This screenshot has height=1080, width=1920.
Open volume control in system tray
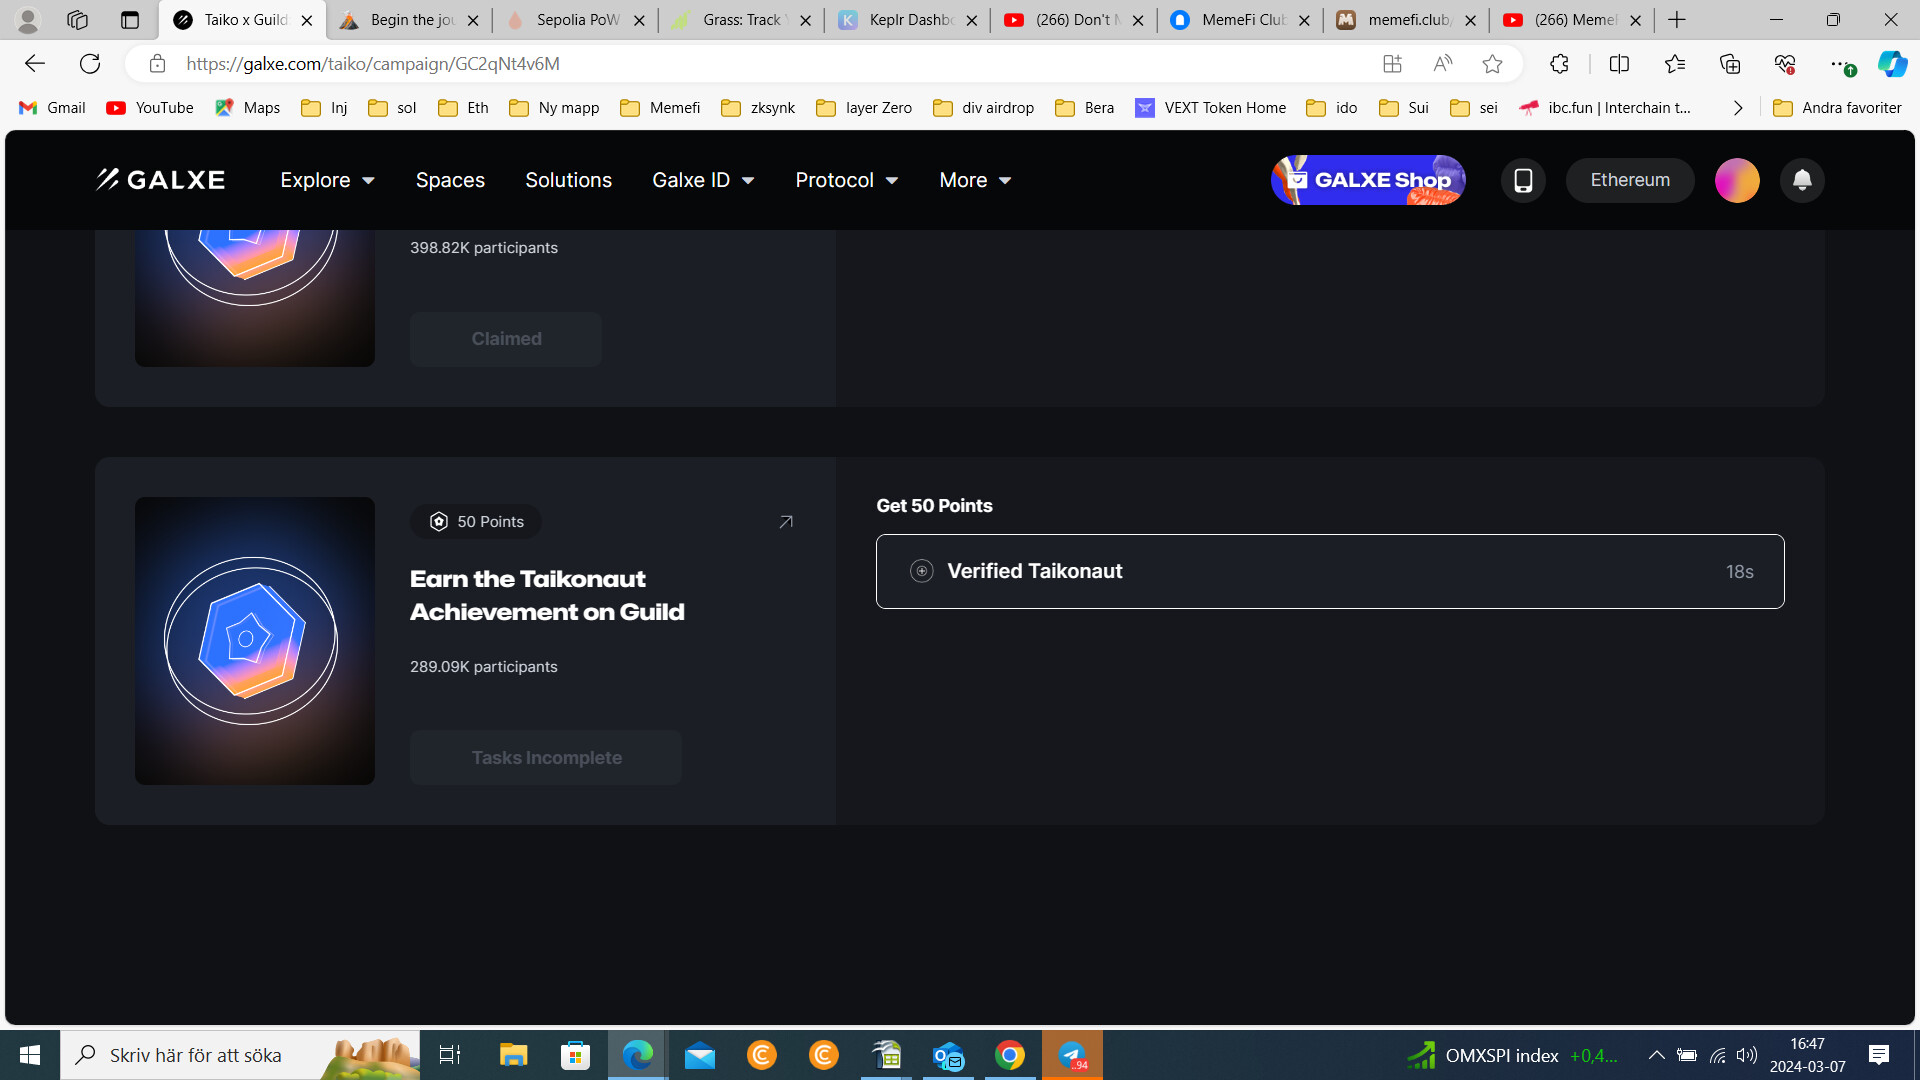pos(1746,1055)
